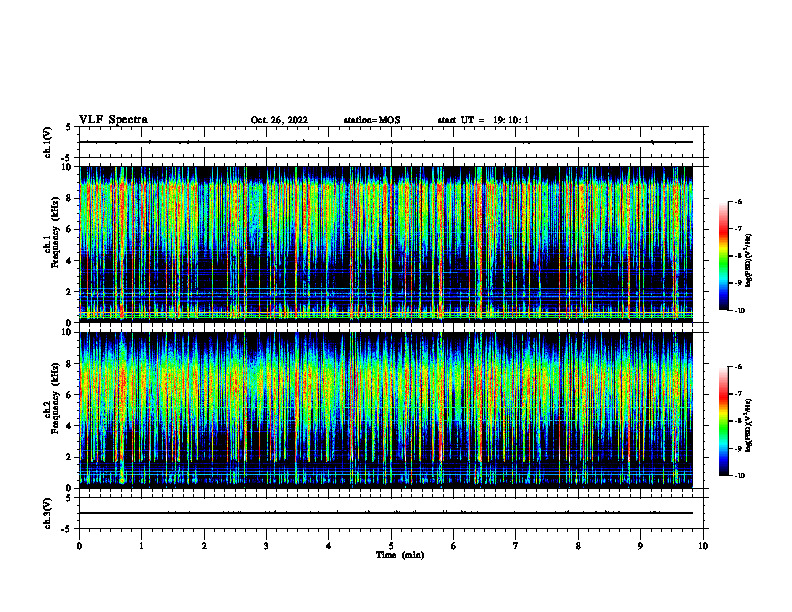Click the "VLF Spectra" plot title

113,120
